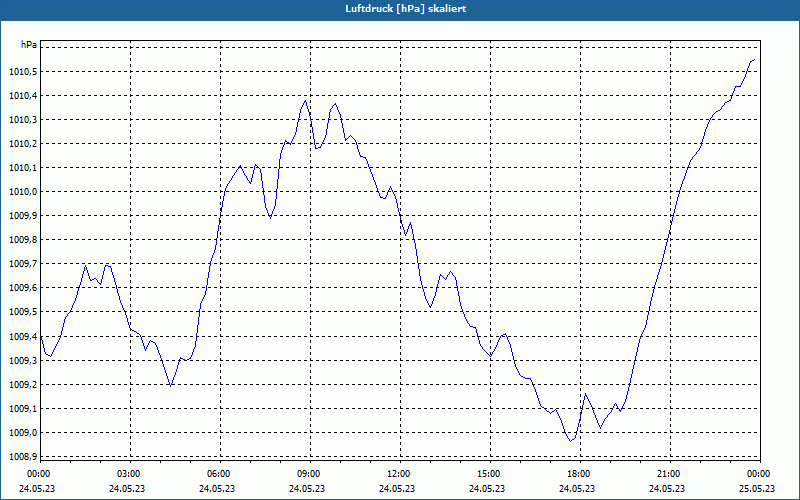Select the 1010,0 y-axis label
This screenshot has height=500, width=800.
pyautogui.click(x=23, y=192)
